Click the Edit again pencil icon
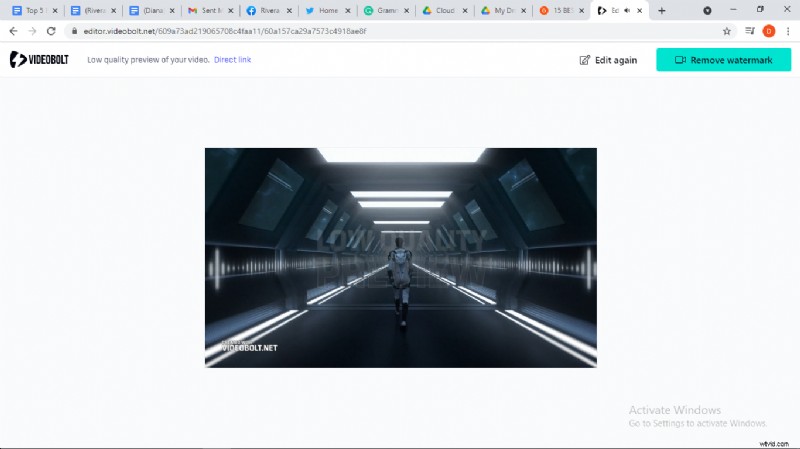 [x=585, y=60]
